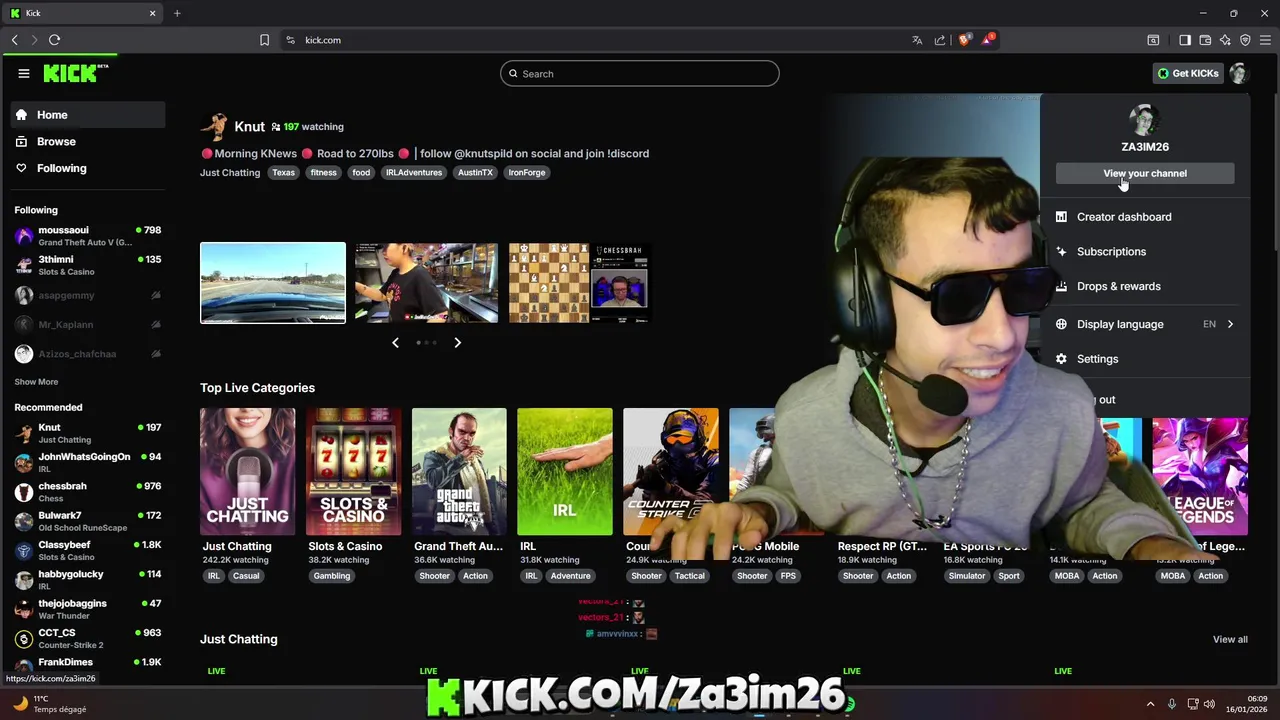
Task: Open the browser main menu icon
Action: pyautogui.click(x=1265, y=40)
